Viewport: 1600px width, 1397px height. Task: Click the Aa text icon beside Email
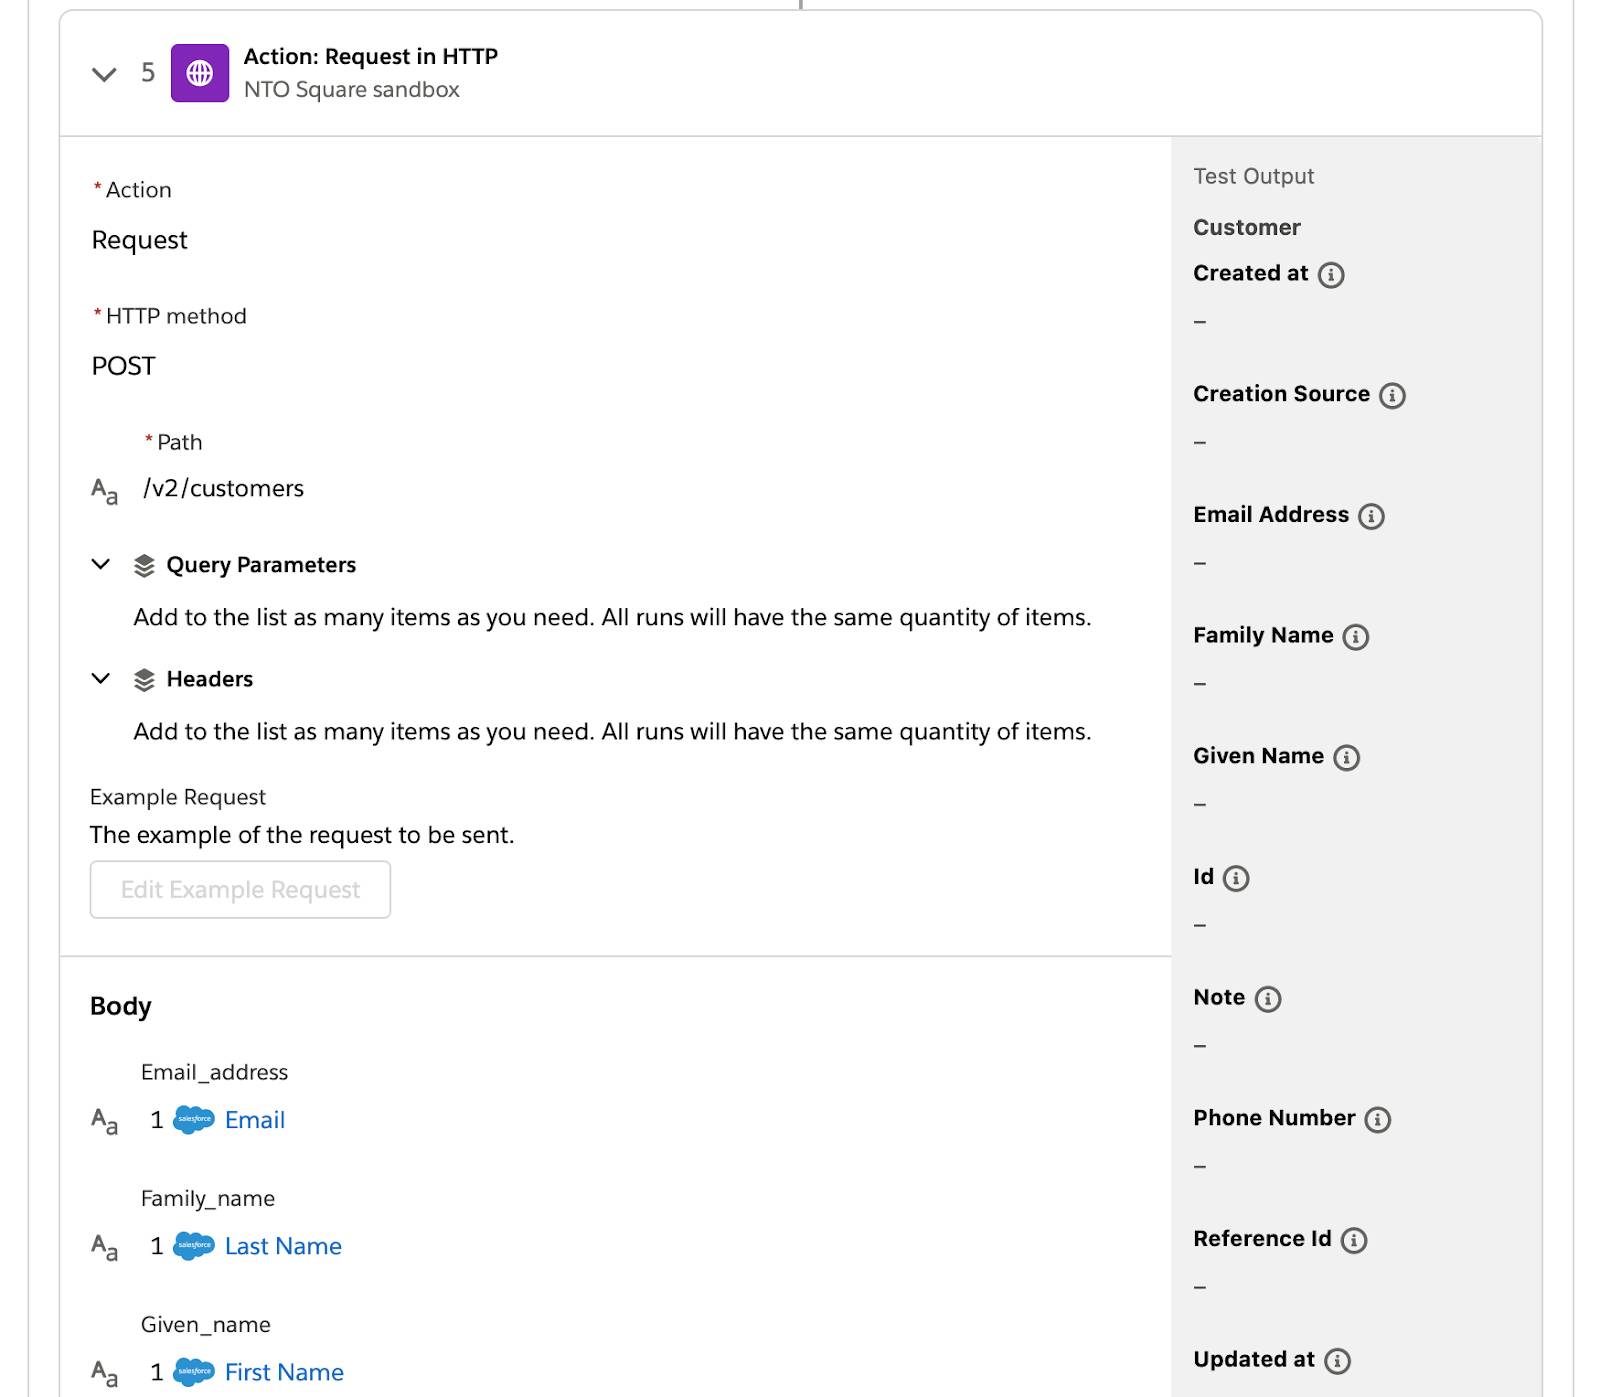(x=105, y=1121)
